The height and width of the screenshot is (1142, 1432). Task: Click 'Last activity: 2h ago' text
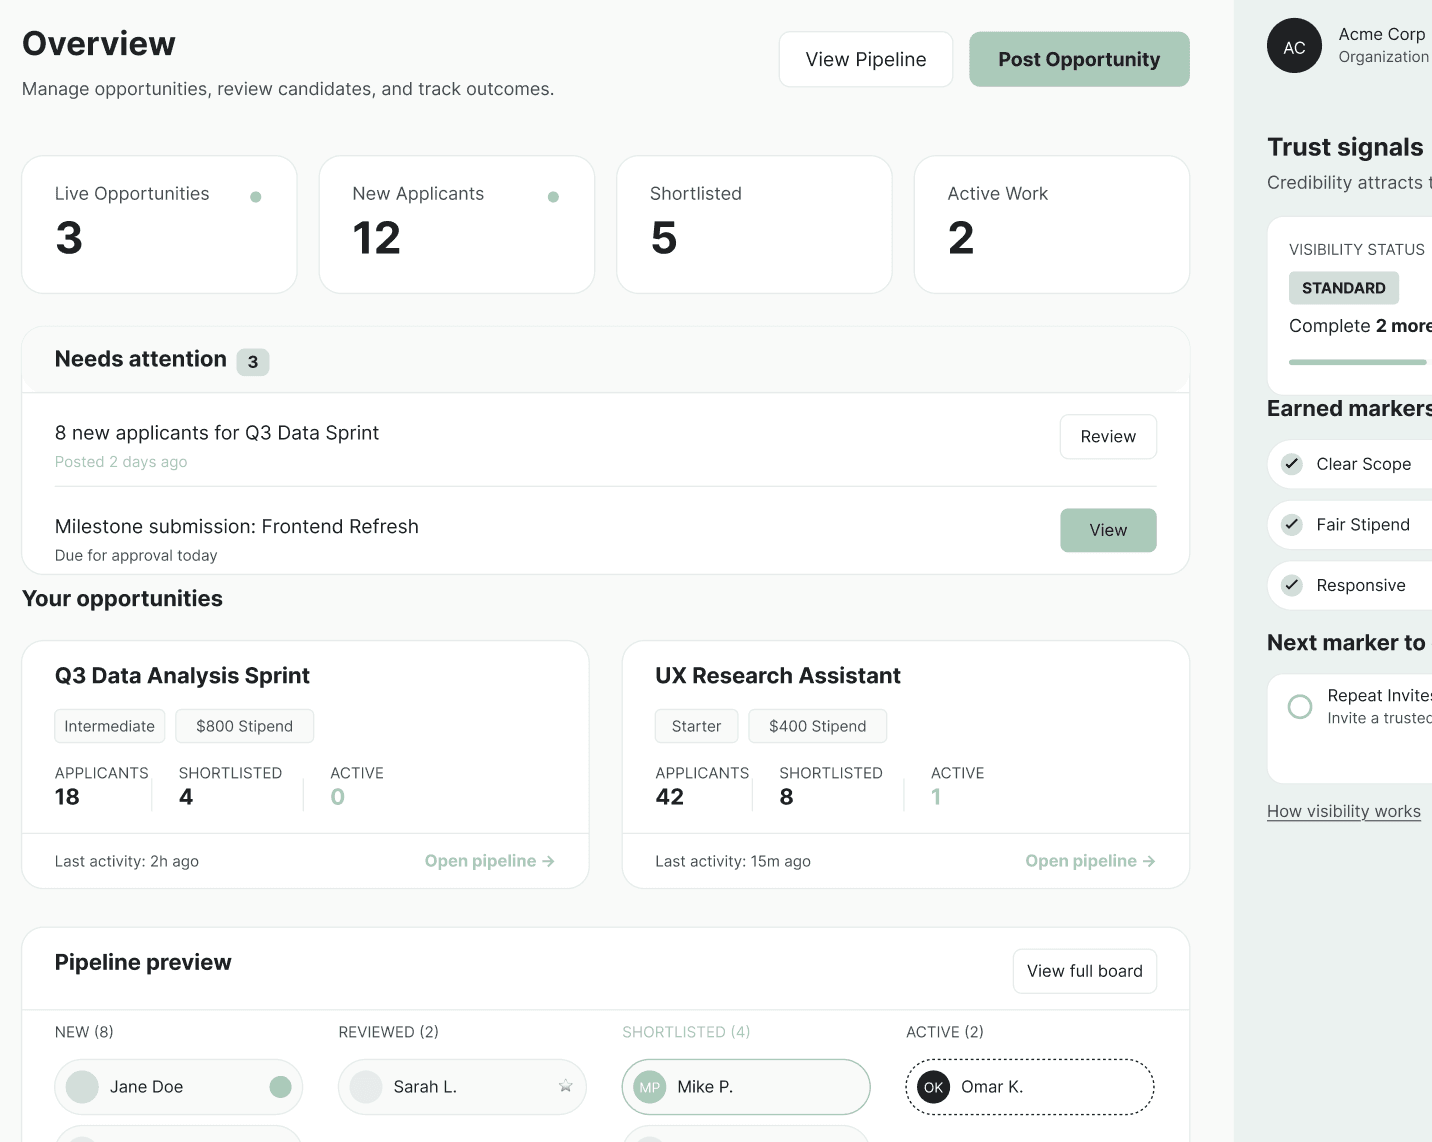(x=127, y=861)
